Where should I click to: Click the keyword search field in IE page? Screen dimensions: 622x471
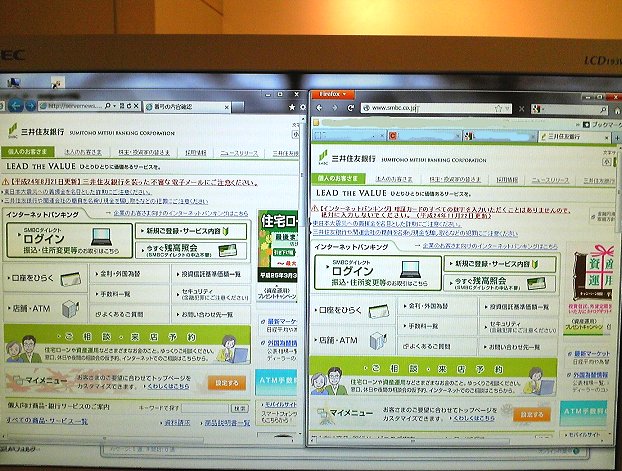click(x=205, y=408)
